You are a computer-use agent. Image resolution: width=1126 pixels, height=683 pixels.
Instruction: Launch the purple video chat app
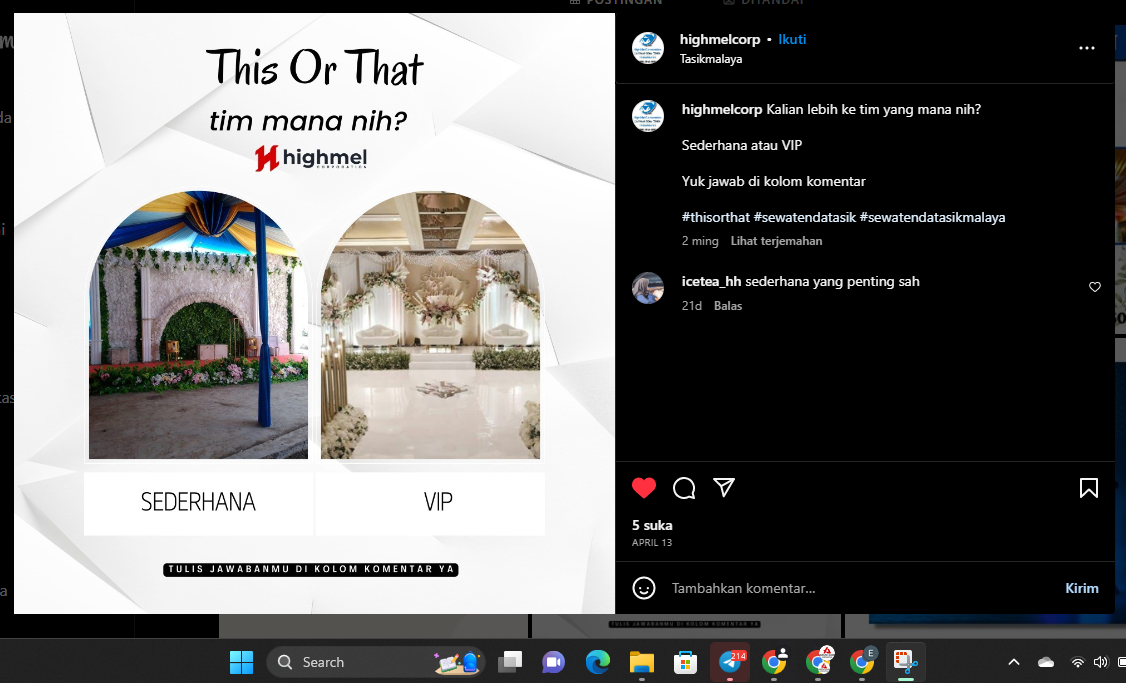[553, 662]
